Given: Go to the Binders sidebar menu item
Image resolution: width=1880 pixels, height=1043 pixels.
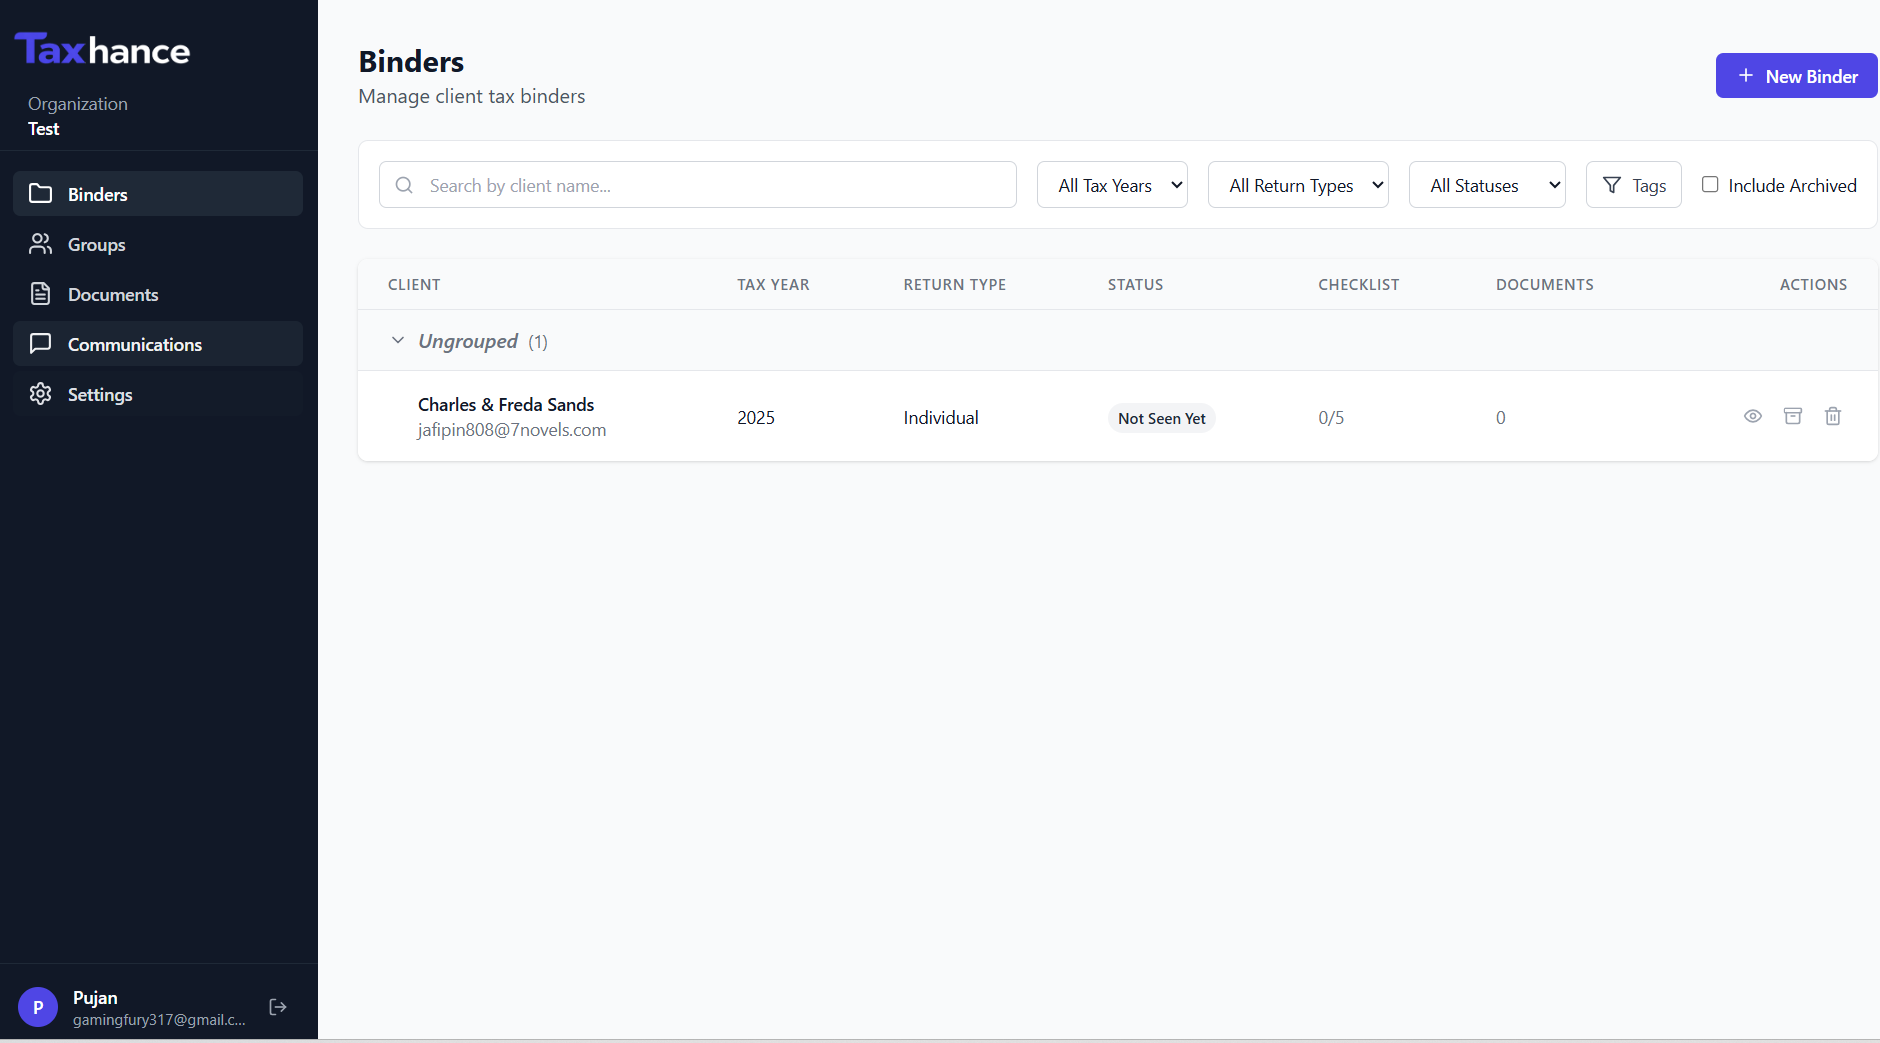Looking at the screenshot, I should (97, 194).
